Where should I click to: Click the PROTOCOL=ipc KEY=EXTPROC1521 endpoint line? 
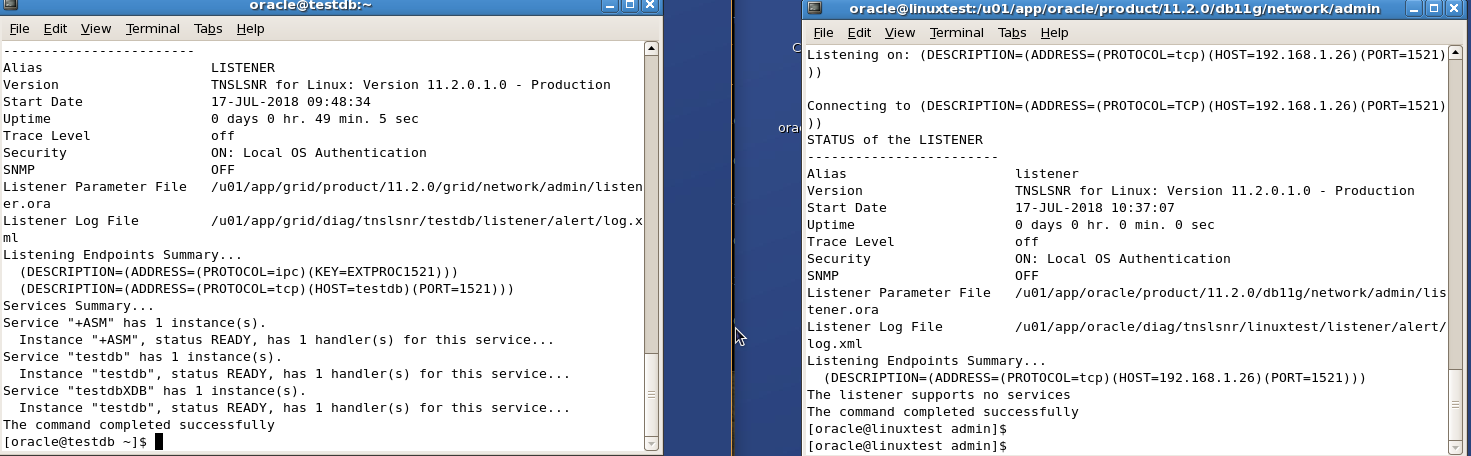pyautogui.click(x=238, y=272)
